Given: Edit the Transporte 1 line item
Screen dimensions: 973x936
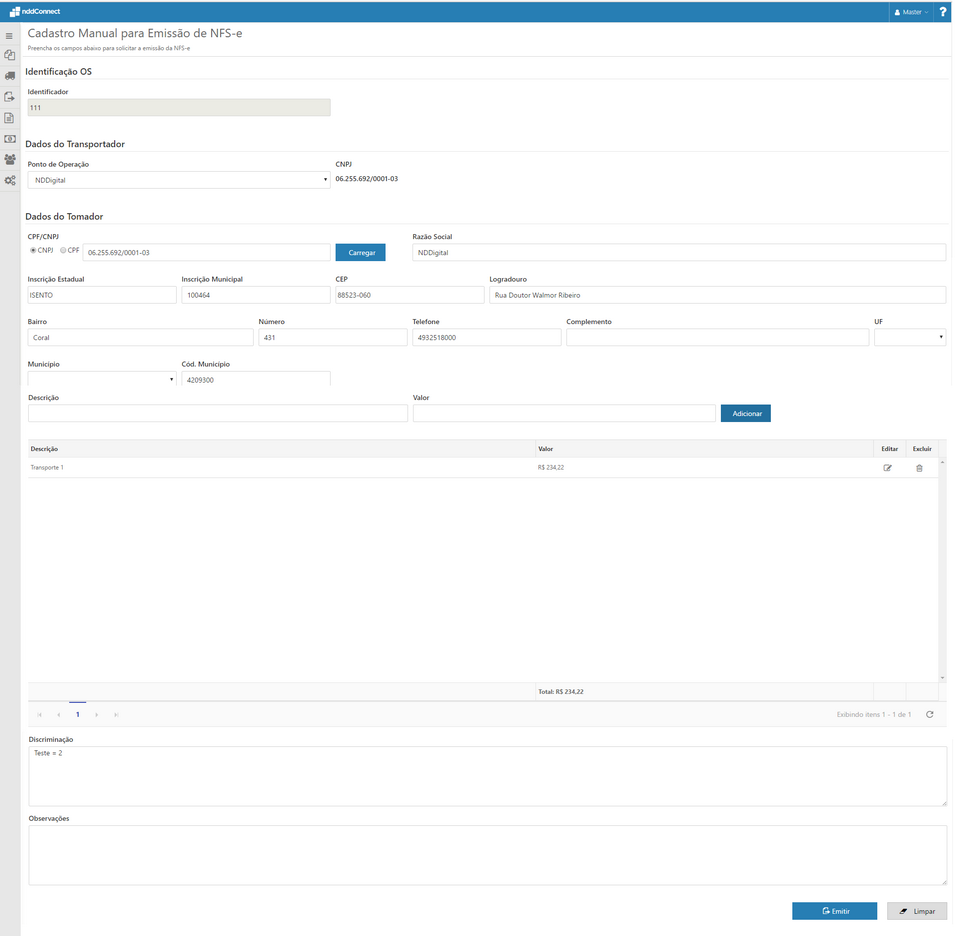Looking at the screenshot, I should [x=888, y=467].
